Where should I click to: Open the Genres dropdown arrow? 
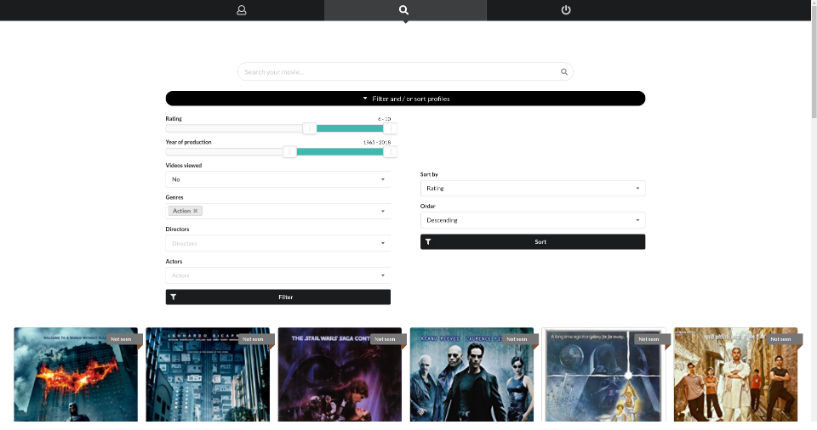(x=383, y=211)
